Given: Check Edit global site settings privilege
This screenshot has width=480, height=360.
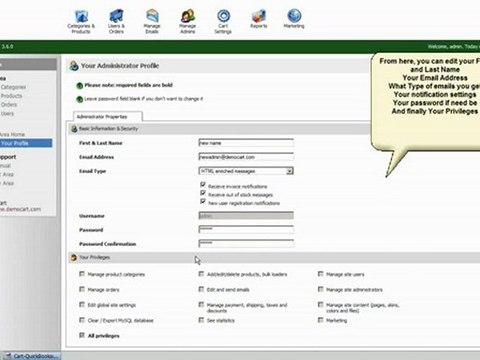Looking at the screenshot, I should point(82,304).
